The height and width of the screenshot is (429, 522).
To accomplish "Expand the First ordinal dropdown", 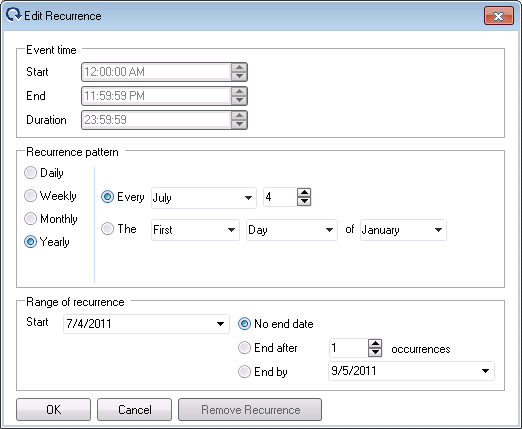I will click(x=195, y=230).
